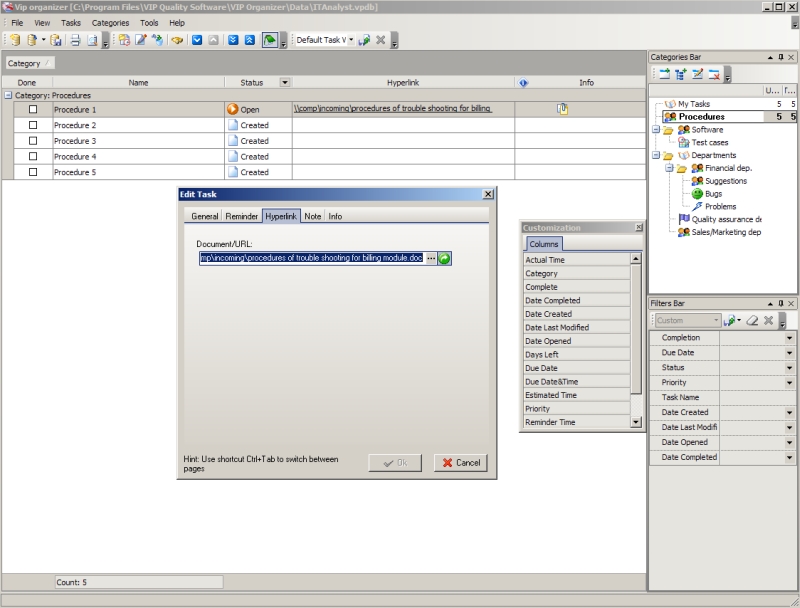Click the eraser icon in Filters Bar

[x=752, y=320]
